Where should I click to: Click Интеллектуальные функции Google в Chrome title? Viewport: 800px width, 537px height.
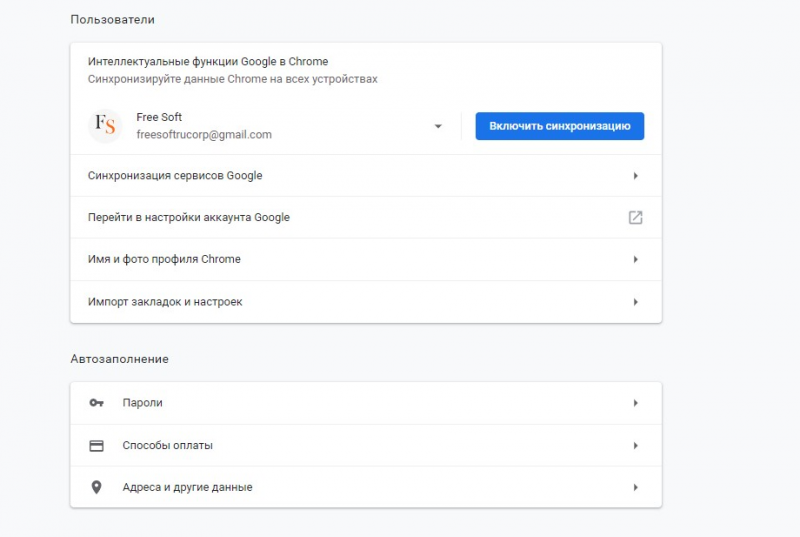click(208, 62)
